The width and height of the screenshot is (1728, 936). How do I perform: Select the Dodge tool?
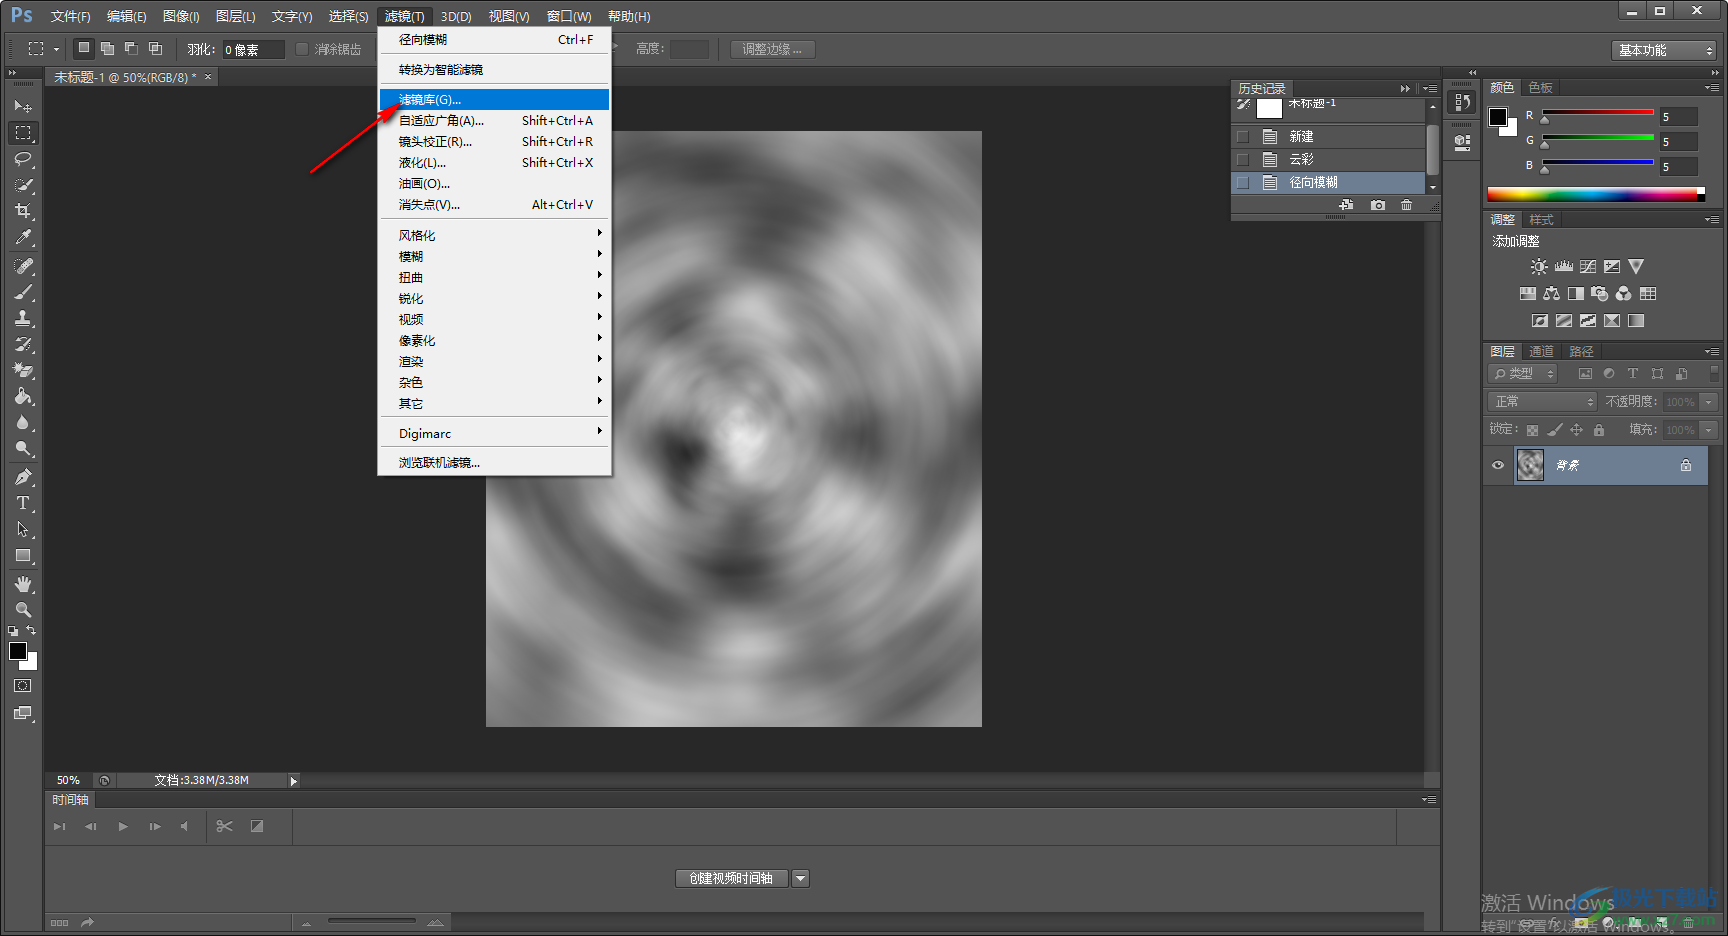click(23, 448)
